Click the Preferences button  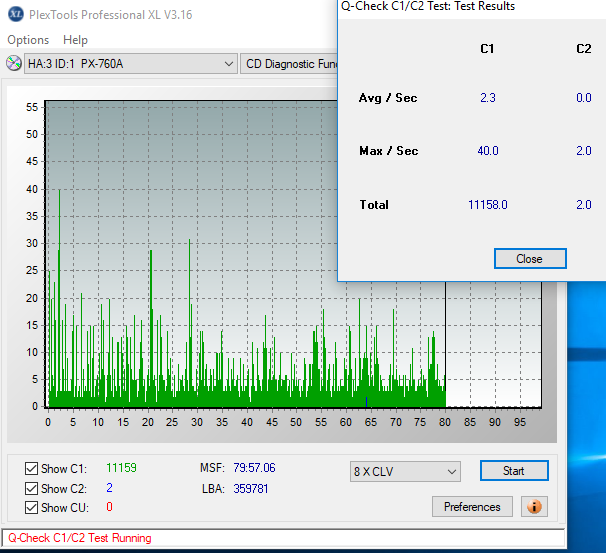click(x=472, y=507)
